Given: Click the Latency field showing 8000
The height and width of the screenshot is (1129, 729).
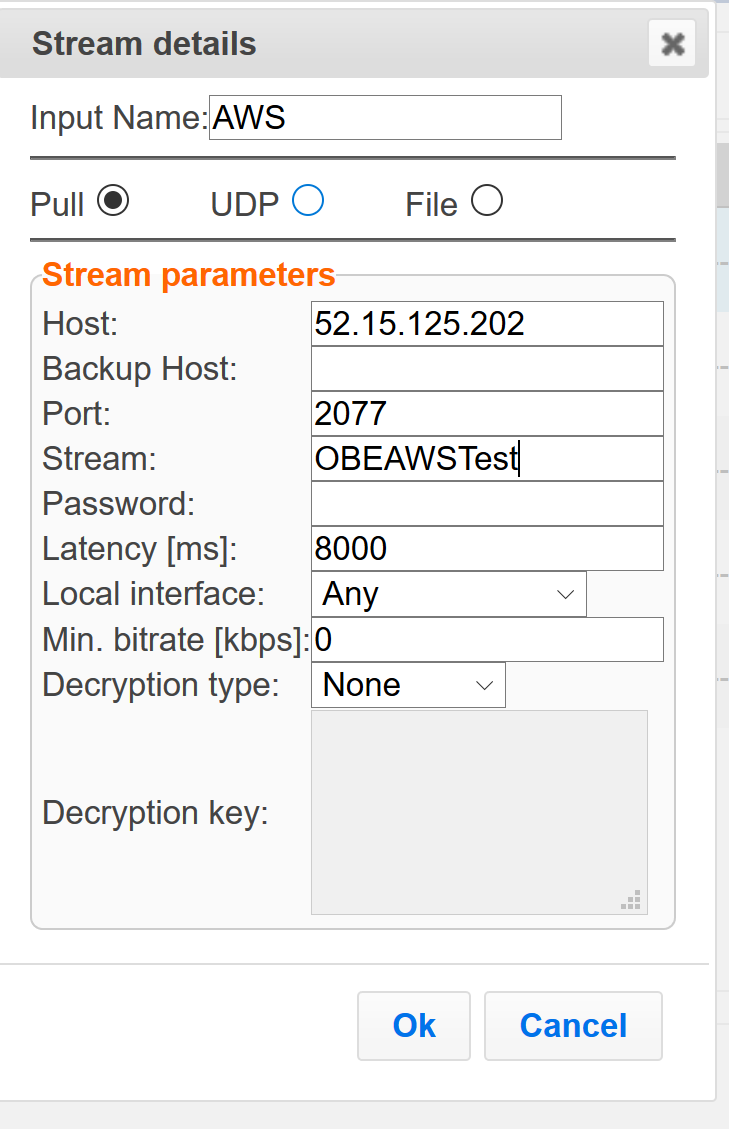Looking at the screenshot, I should coord(488,549).
